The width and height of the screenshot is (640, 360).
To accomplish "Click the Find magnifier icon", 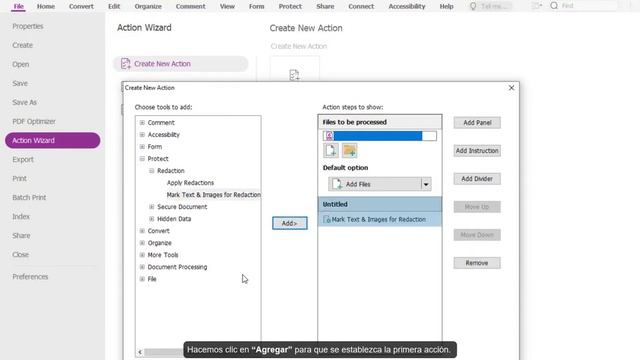I will pyautogui.click(x=554, y=6).
